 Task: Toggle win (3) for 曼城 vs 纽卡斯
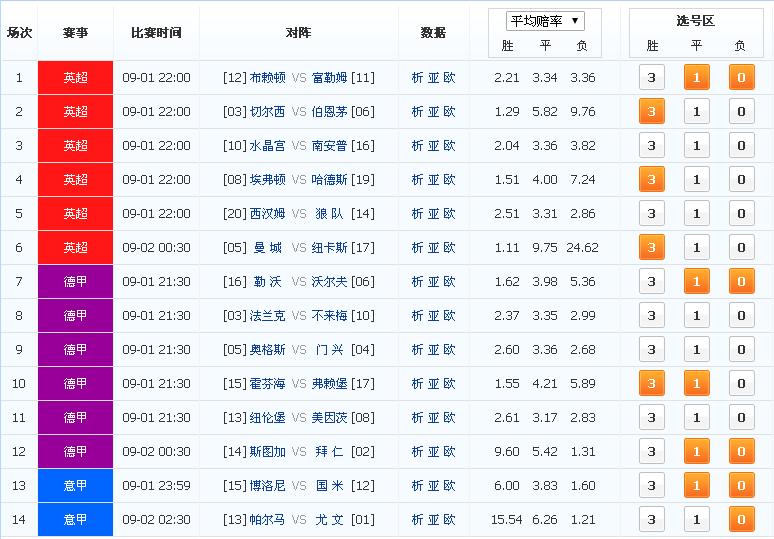(x=652, y=247)
